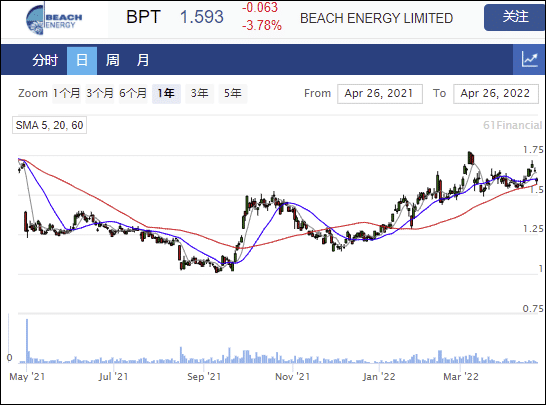Click the Zoom label

tap(33, 93)
